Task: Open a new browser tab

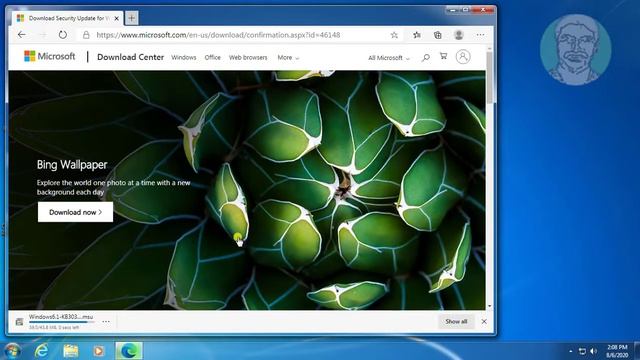Action: [x=131, y=18]
